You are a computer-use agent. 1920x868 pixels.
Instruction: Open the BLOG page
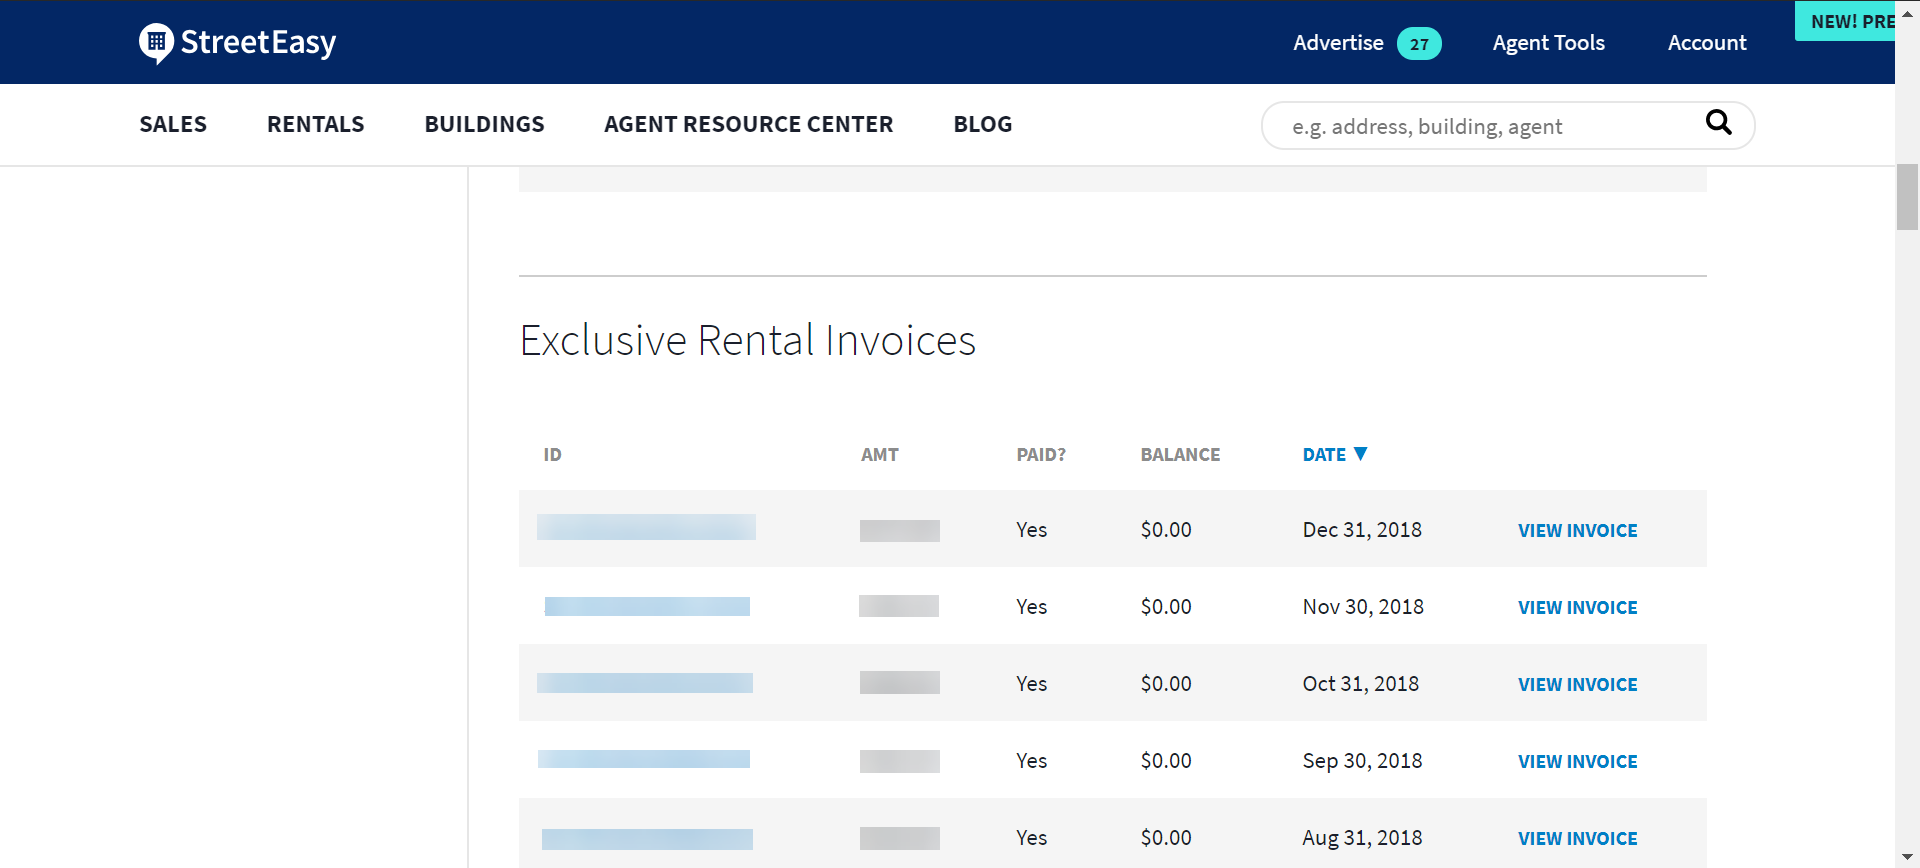(x=982, y=124)
